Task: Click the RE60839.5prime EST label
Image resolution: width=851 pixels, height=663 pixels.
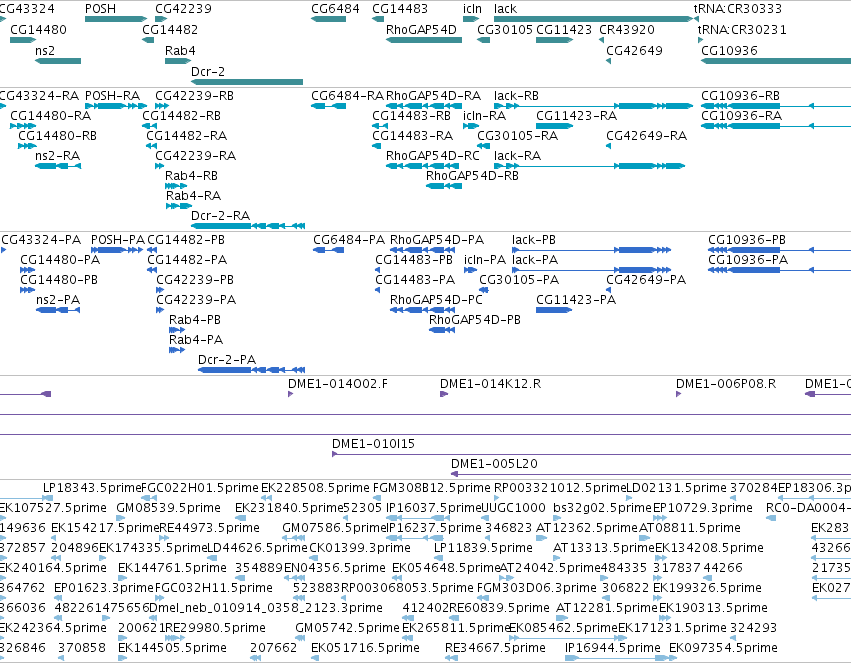Action: coord(500,608)
